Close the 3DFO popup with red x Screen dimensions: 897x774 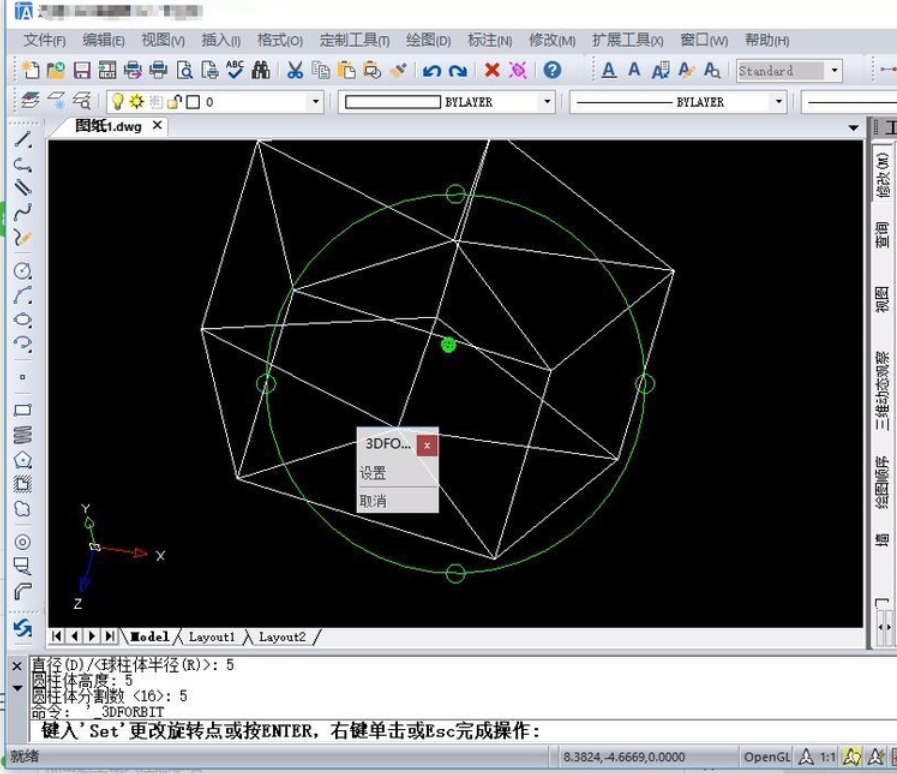(427, 445)
